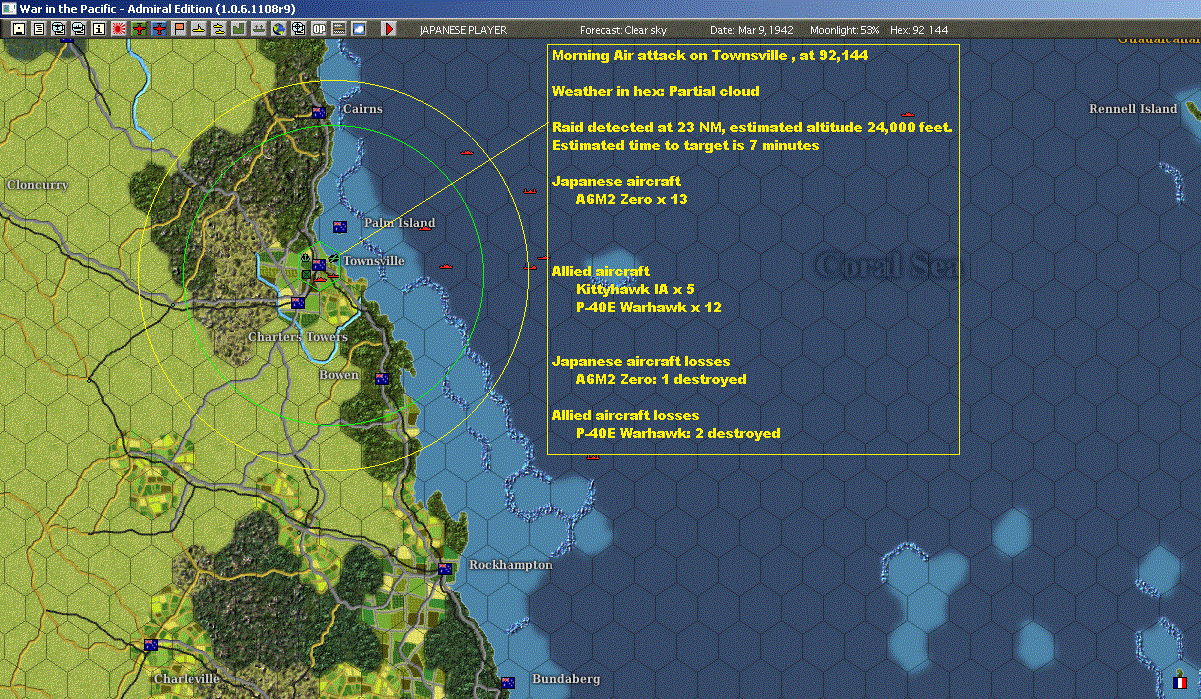Viewport: 1201px width, 699px height.
Task: Select red ship just below combat report box
Action: click(x=593, y=457)
